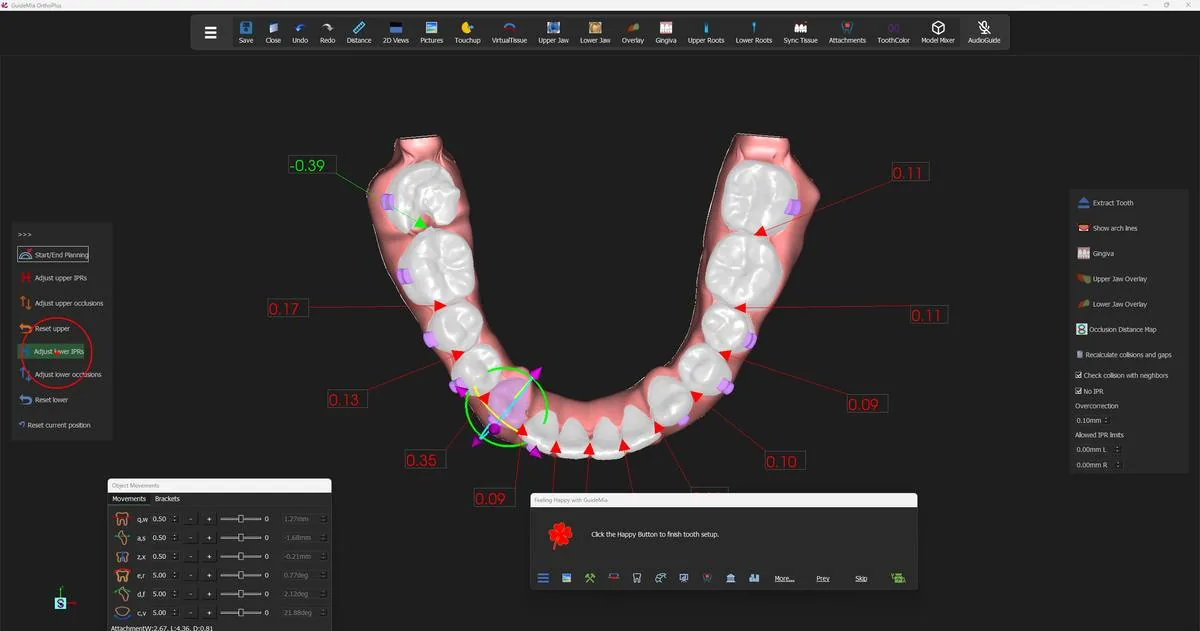Select Adjust lower occlusions
The image size is (1200, 631).
(60, 375)
